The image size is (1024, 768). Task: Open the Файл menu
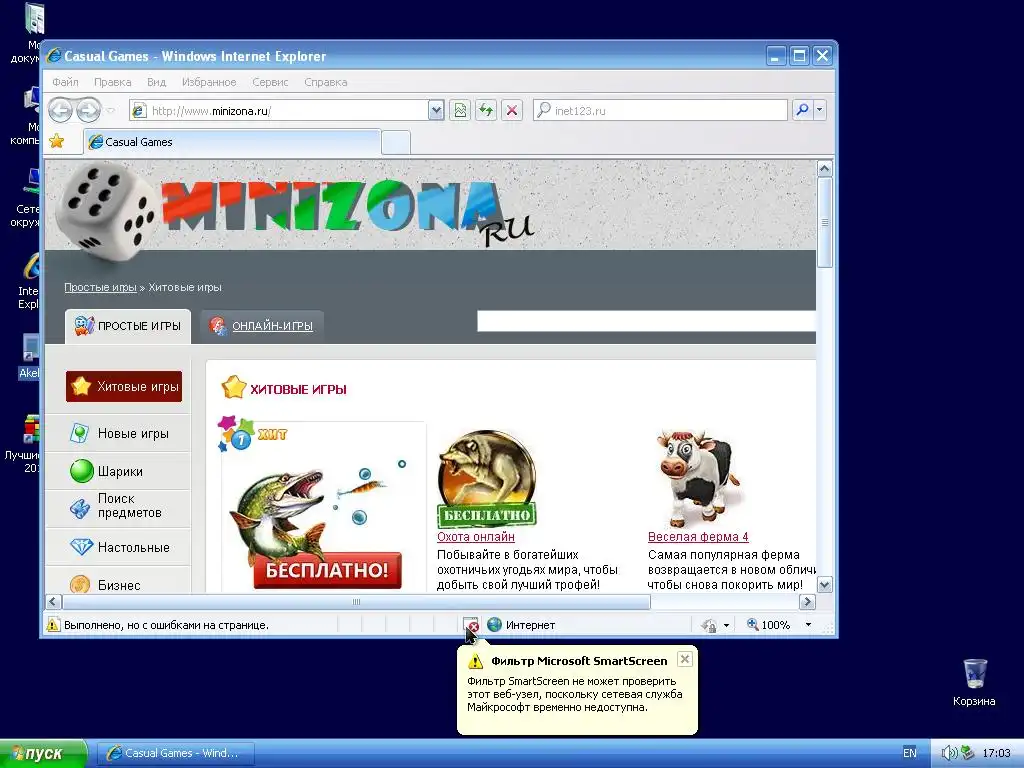pyautogui.click(x=65, y=82)
